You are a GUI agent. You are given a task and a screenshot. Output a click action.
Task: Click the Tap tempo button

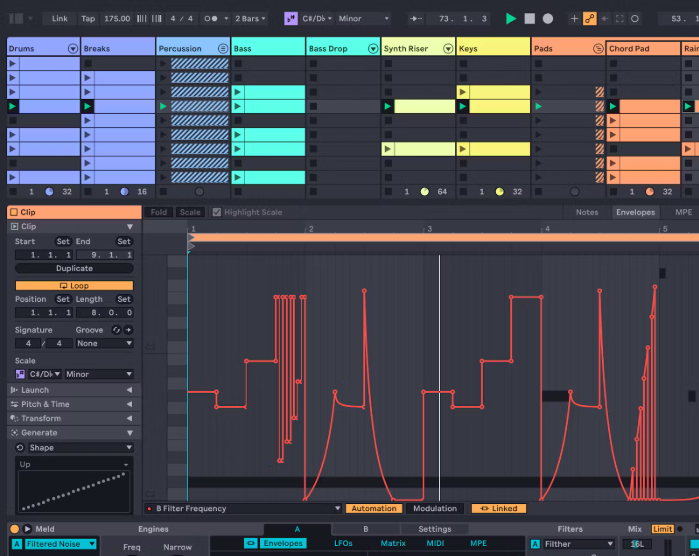(x=88, y=18)
